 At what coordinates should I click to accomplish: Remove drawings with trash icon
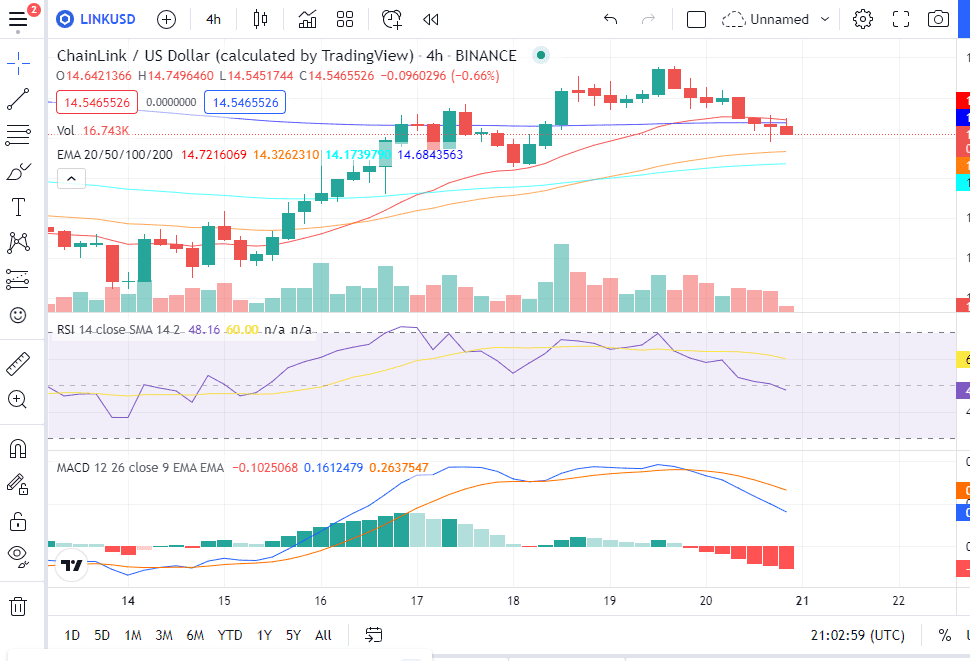[18, 606]
